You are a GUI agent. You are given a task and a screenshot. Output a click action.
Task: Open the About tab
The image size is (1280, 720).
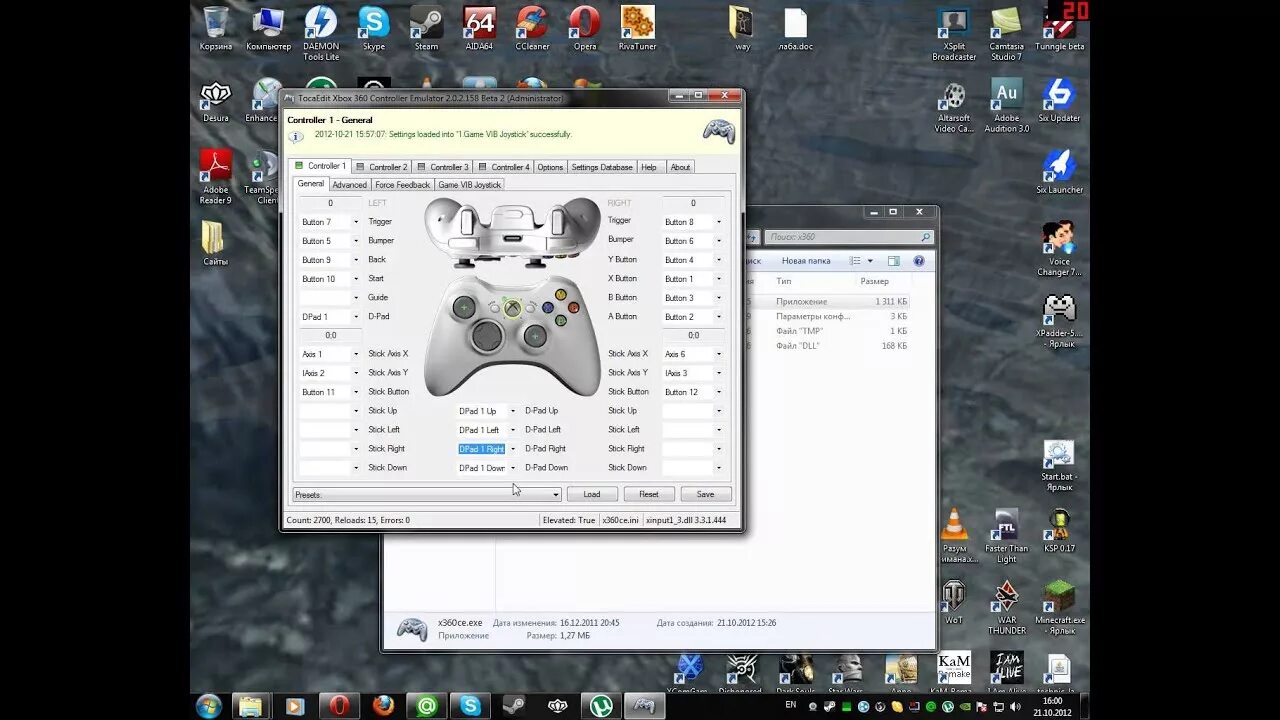[x=680, y=167]
